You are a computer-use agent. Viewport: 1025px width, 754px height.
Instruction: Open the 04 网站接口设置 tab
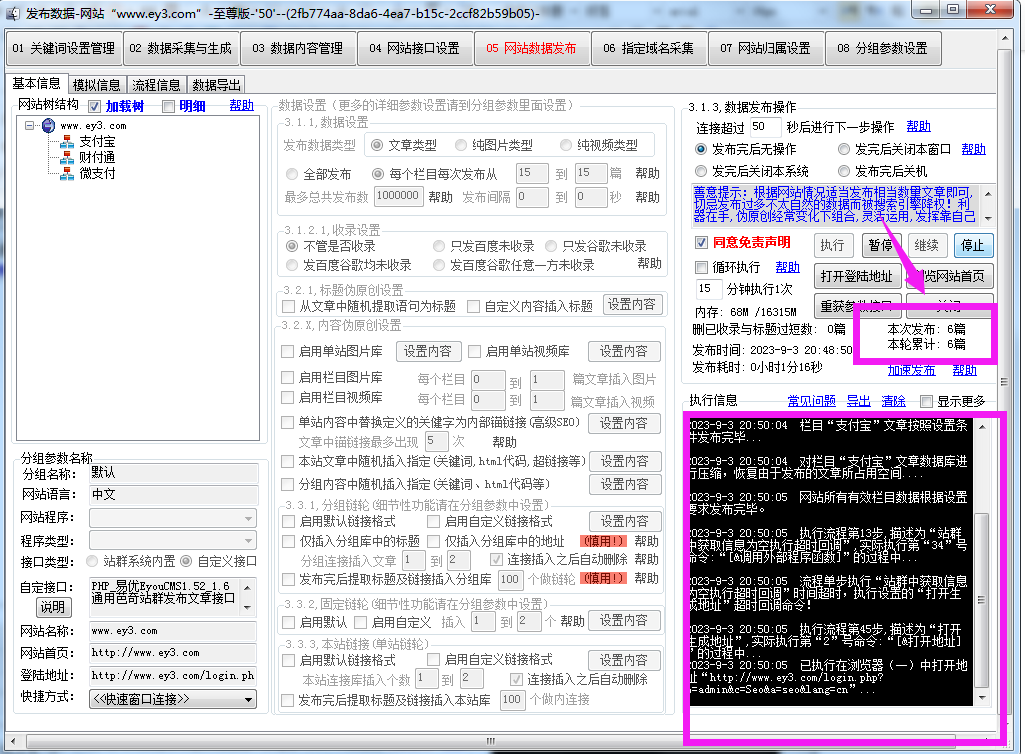coord(414,48)
